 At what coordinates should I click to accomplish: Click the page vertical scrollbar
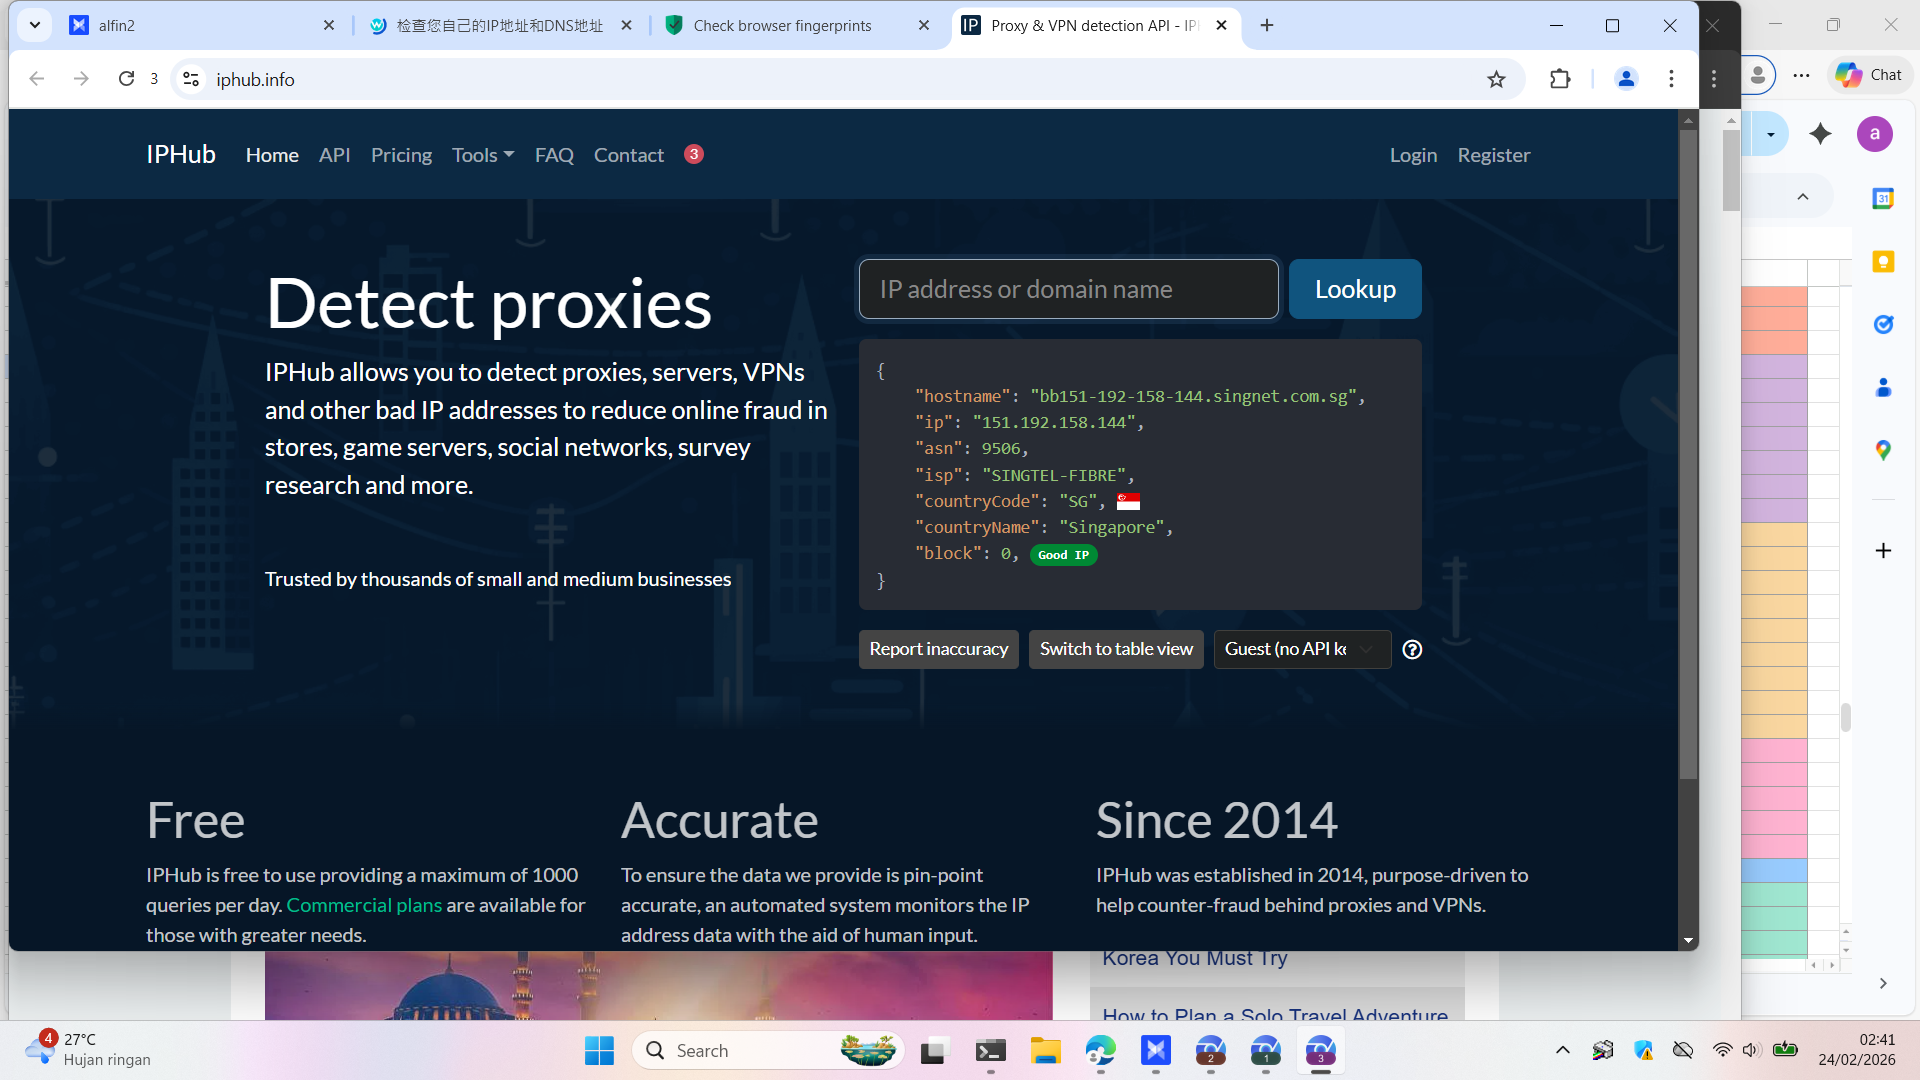coord(1688,450)
